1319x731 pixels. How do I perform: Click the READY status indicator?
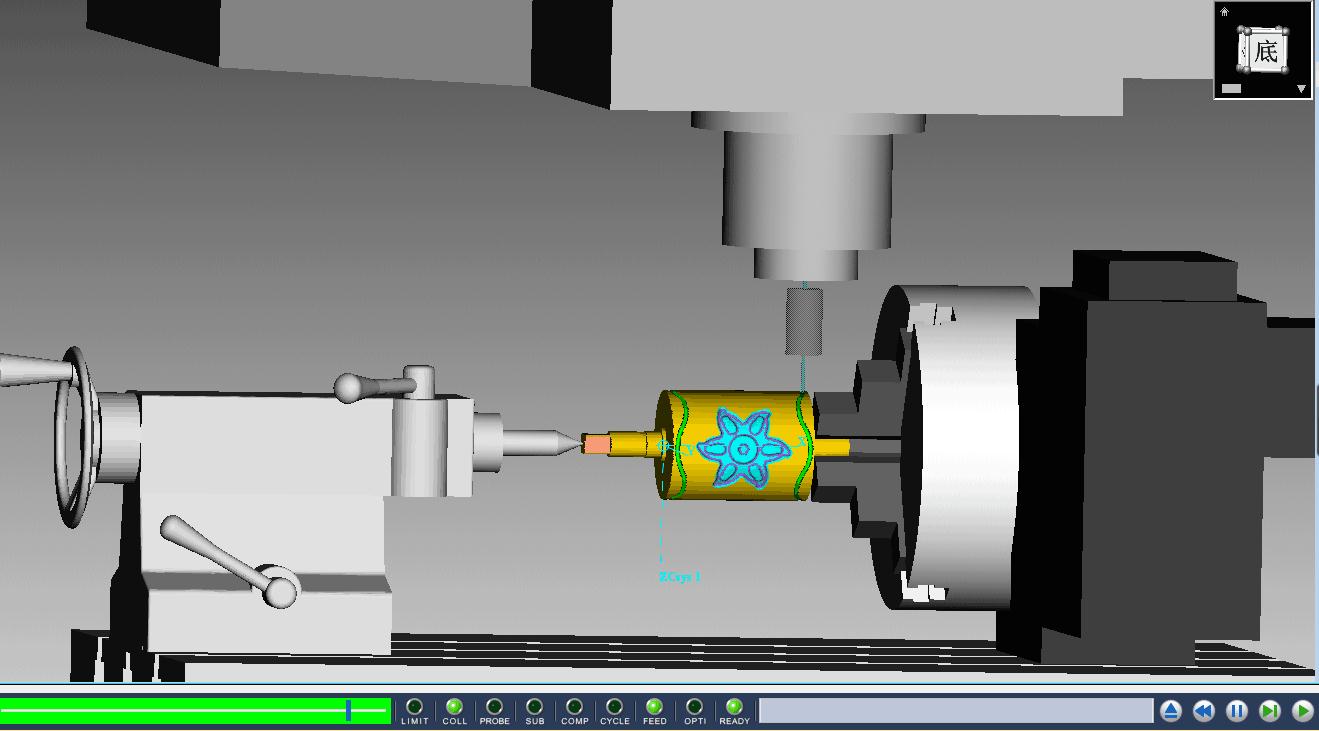734,707
